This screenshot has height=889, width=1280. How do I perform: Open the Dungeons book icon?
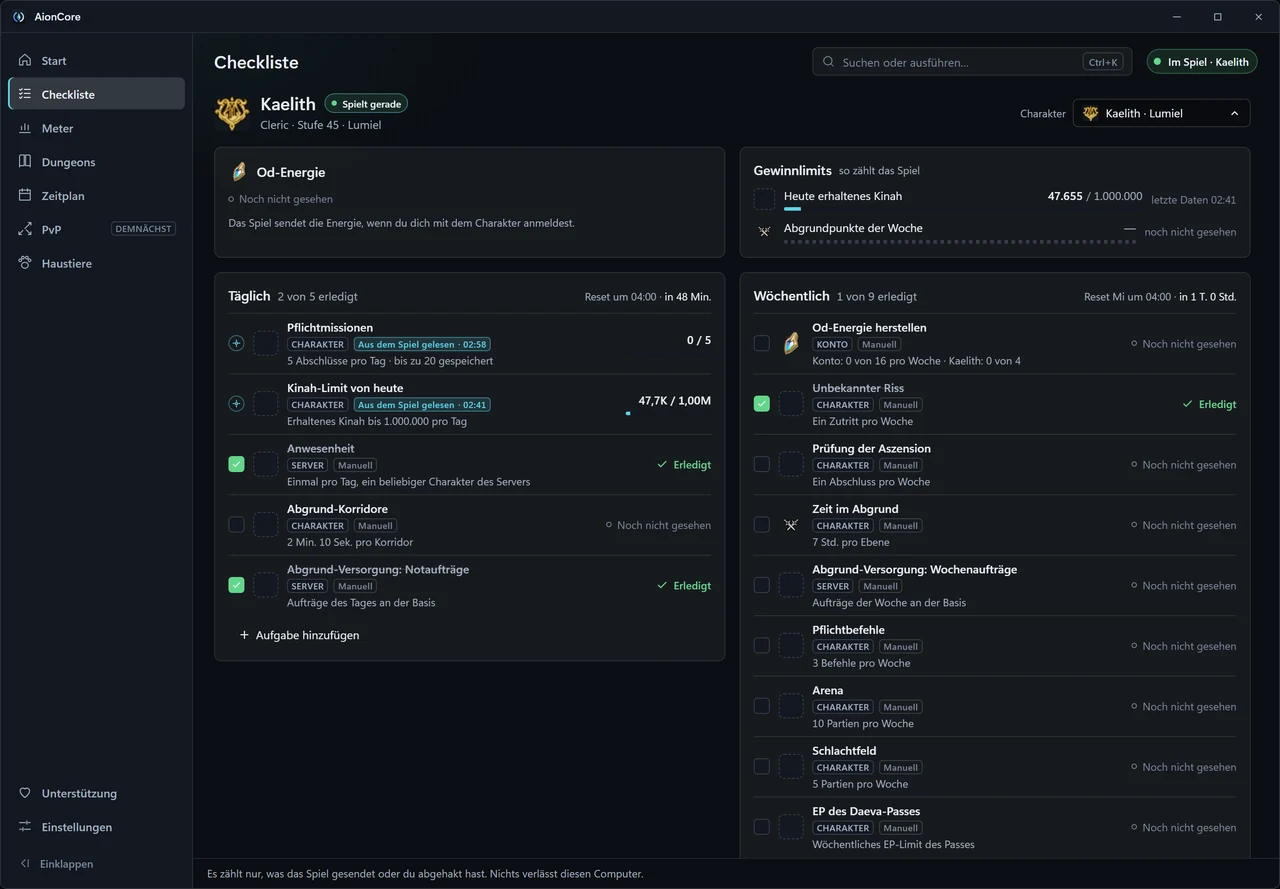25,162
